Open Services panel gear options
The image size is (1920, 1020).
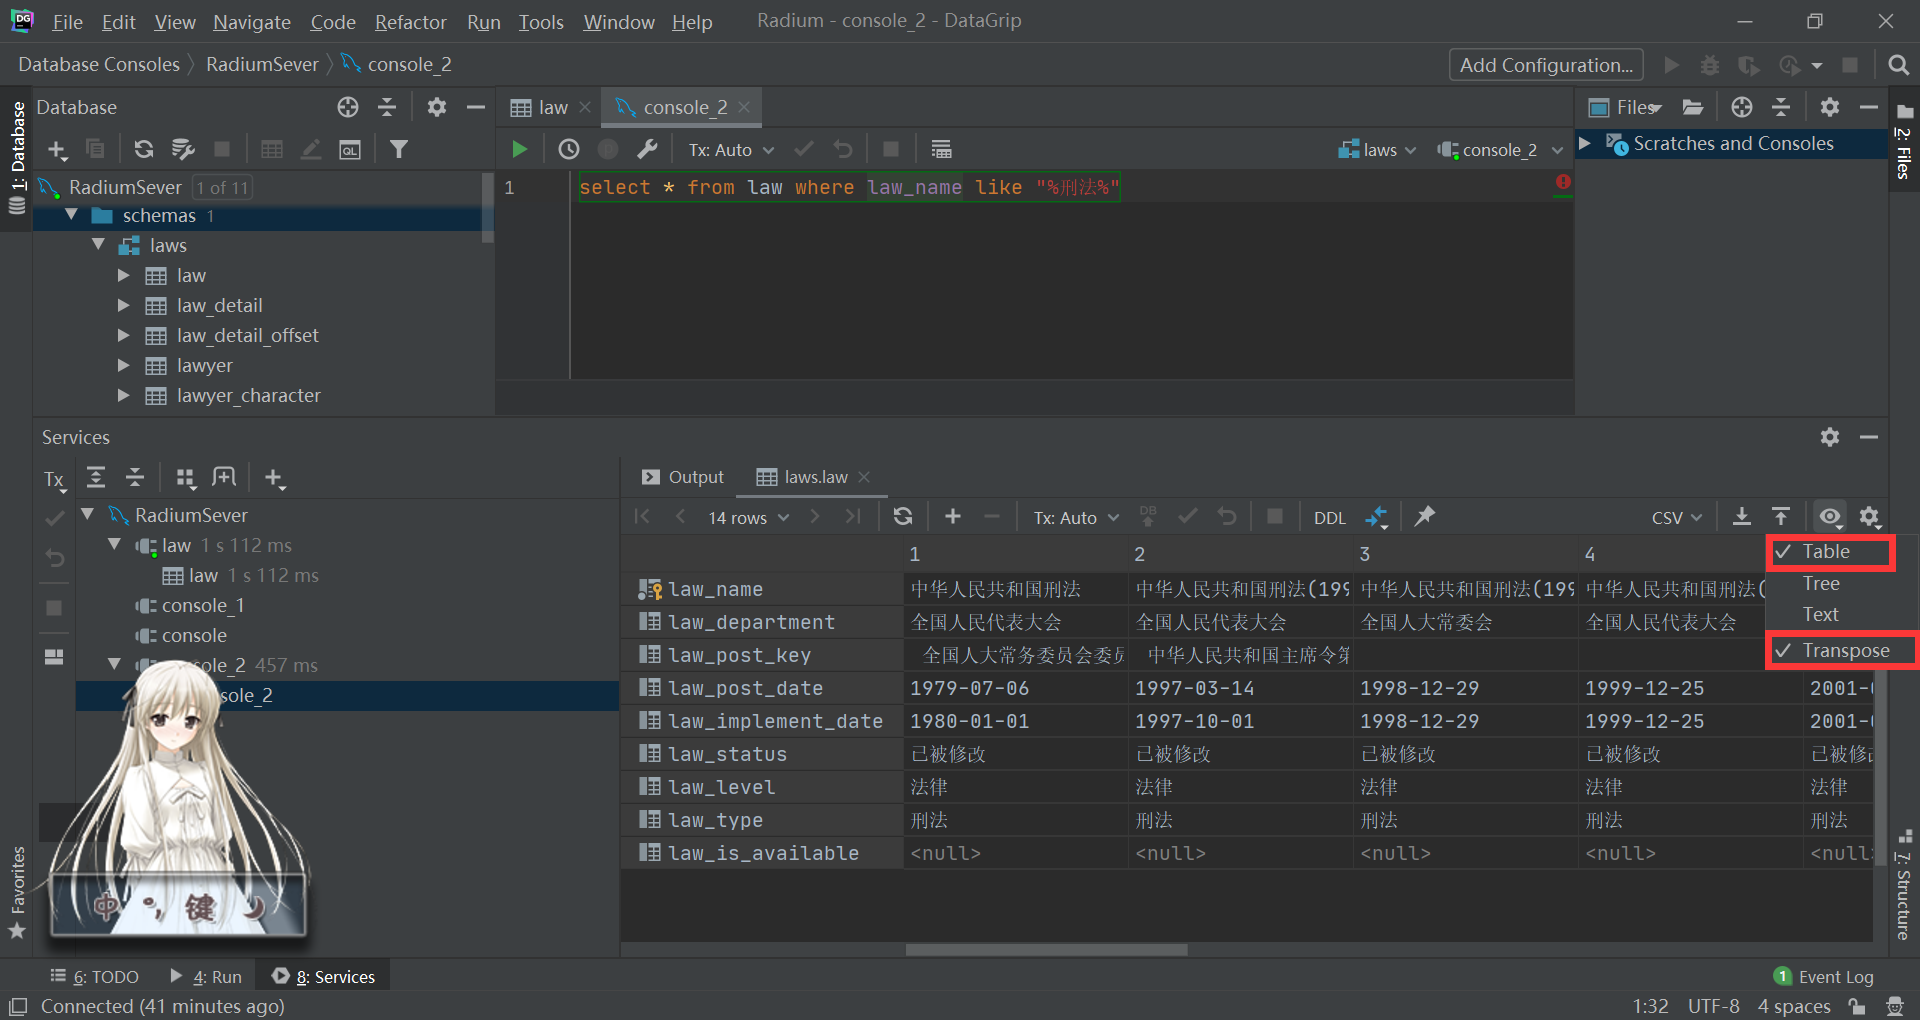point(1830,437)
